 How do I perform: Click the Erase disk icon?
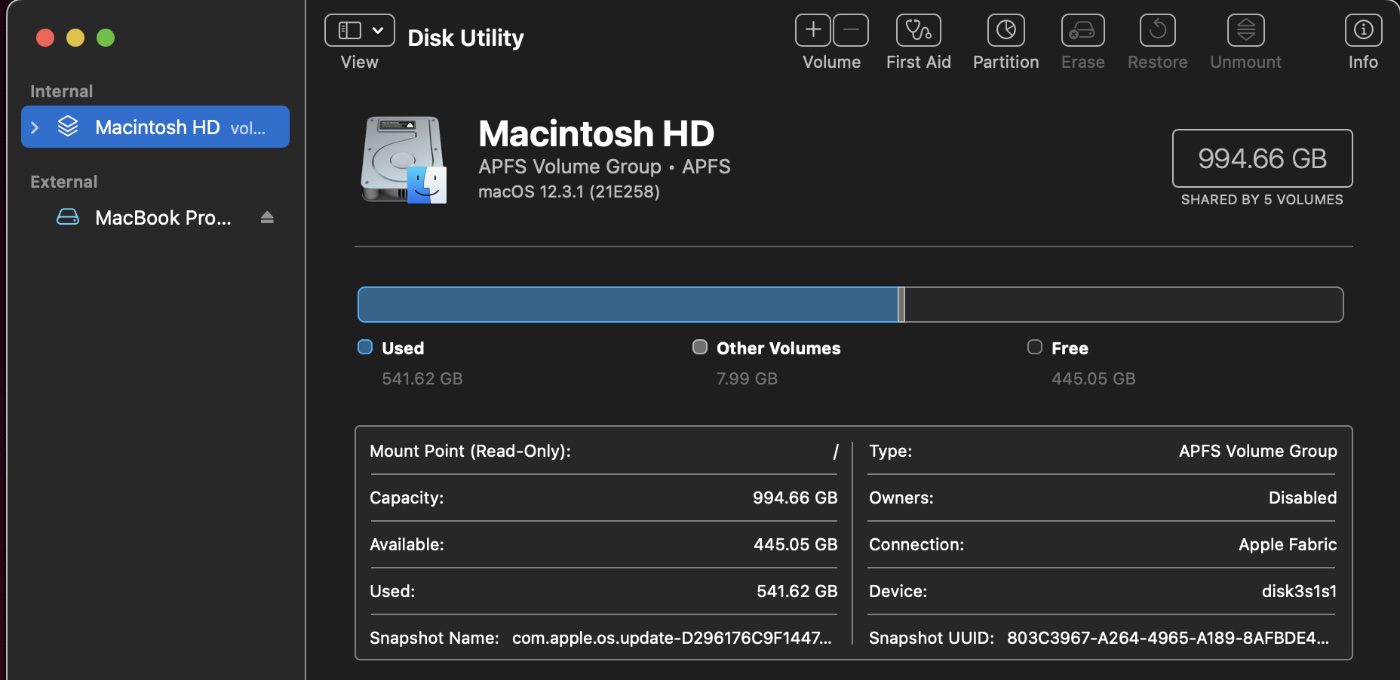(x=1082, y=30)
